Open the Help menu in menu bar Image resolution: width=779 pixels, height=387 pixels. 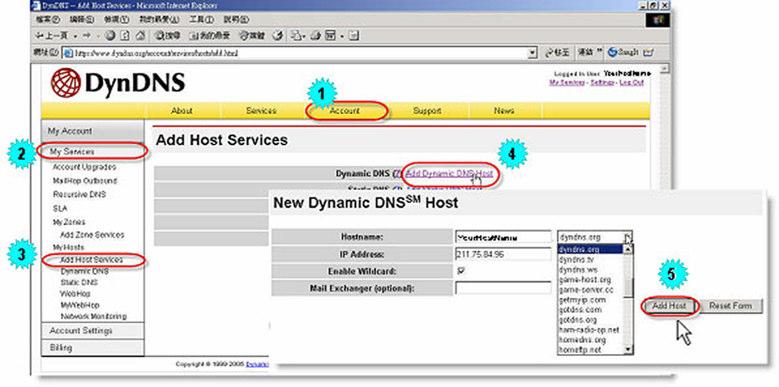236,20
